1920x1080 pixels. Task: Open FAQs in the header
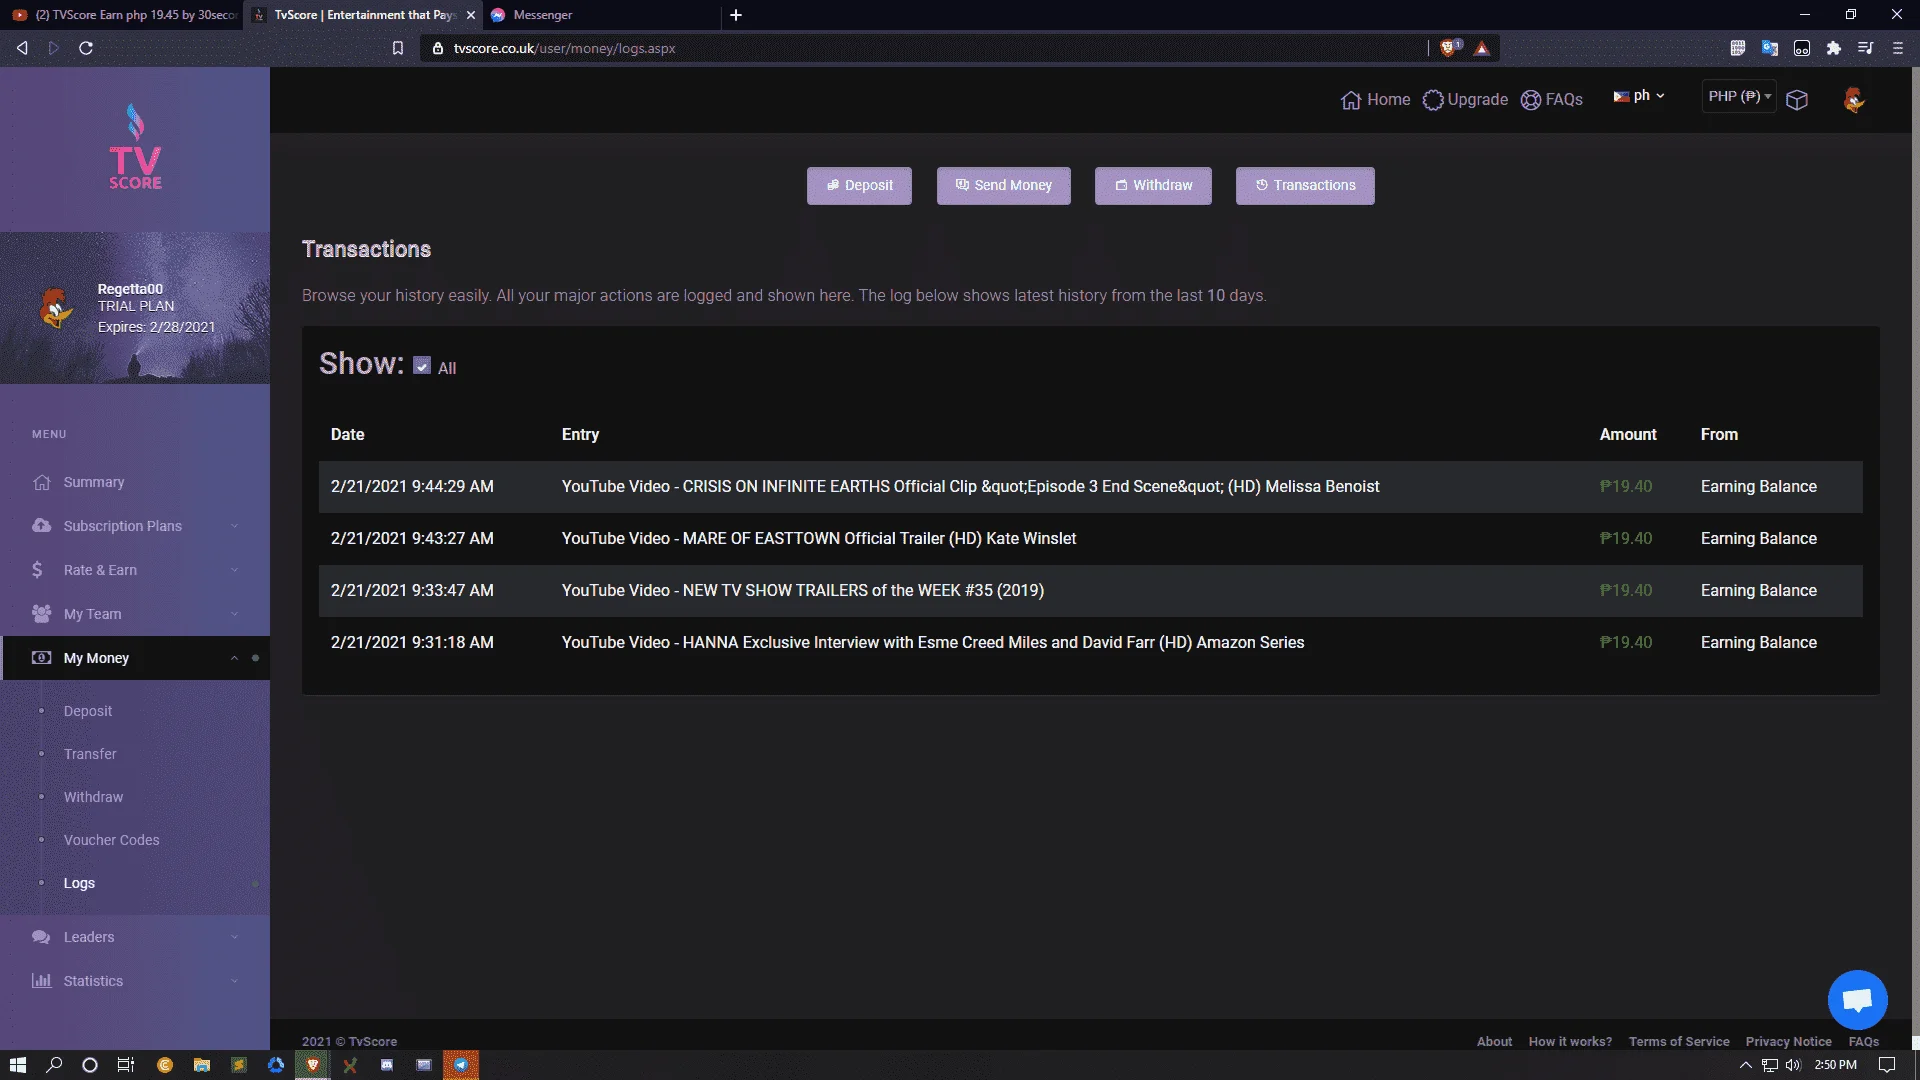tap(1552, 100)
